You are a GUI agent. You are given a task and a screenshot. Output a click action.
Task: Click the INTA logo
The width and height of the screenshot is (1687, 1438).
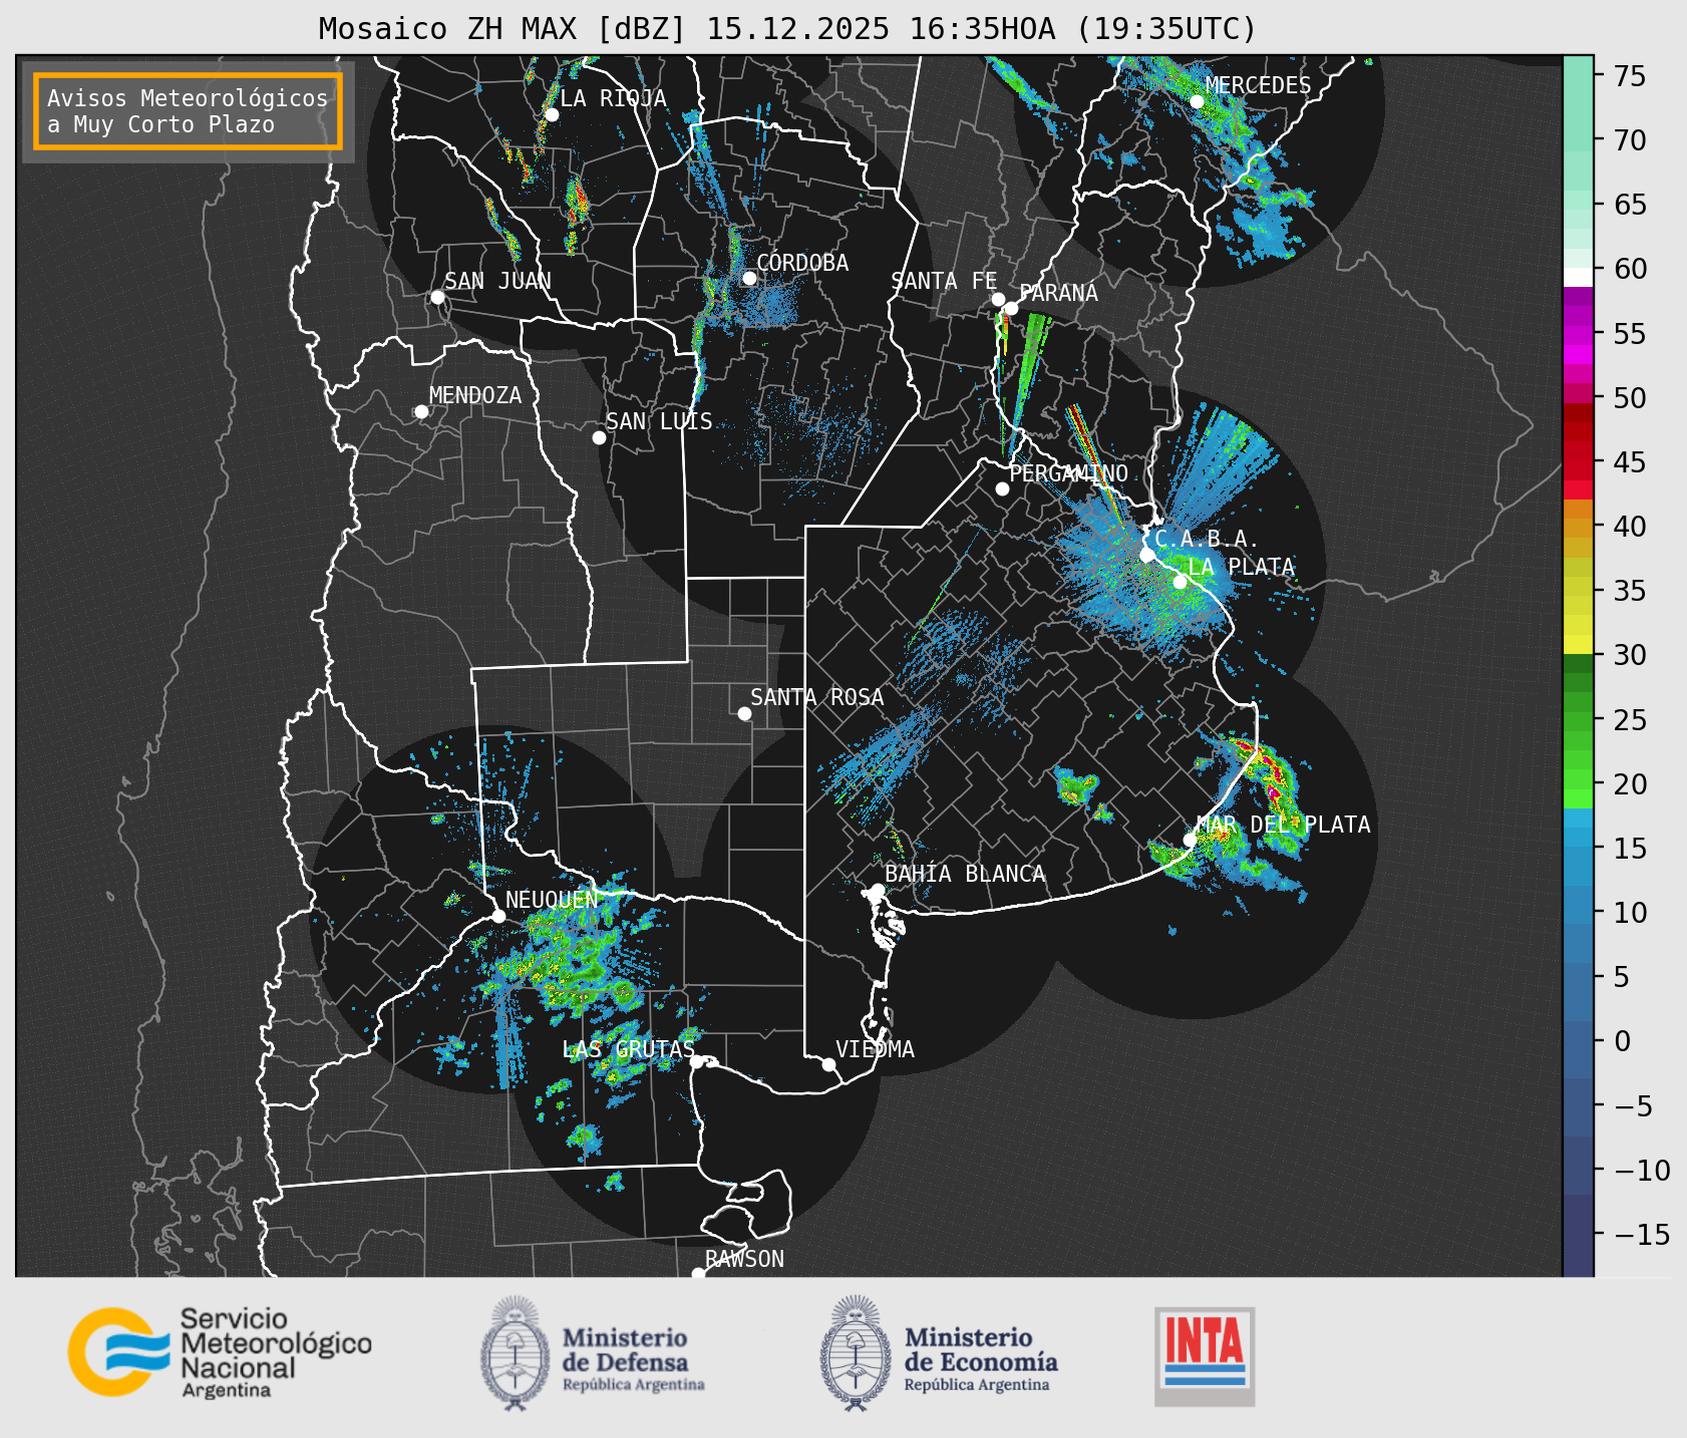[x=1205, y=1356]
